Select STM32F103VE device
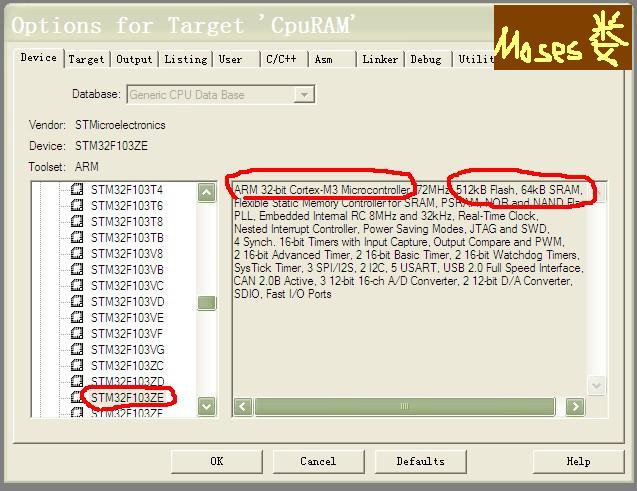 pyautogui.click(x=127, y=318)
